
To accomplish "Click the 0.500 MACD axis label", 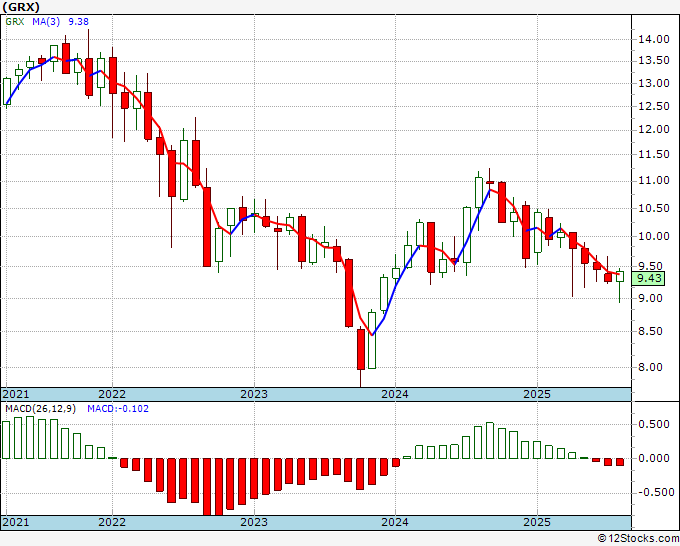I will [654, 424].
